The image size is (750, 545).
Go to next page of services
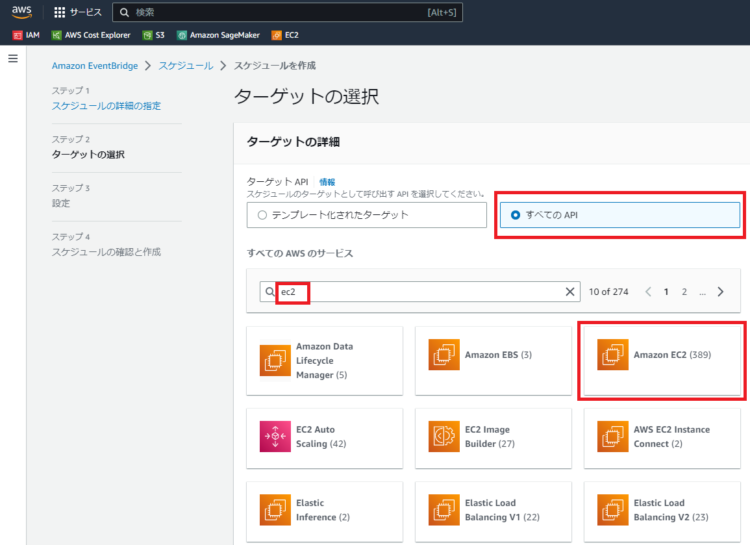click(720, 291)
